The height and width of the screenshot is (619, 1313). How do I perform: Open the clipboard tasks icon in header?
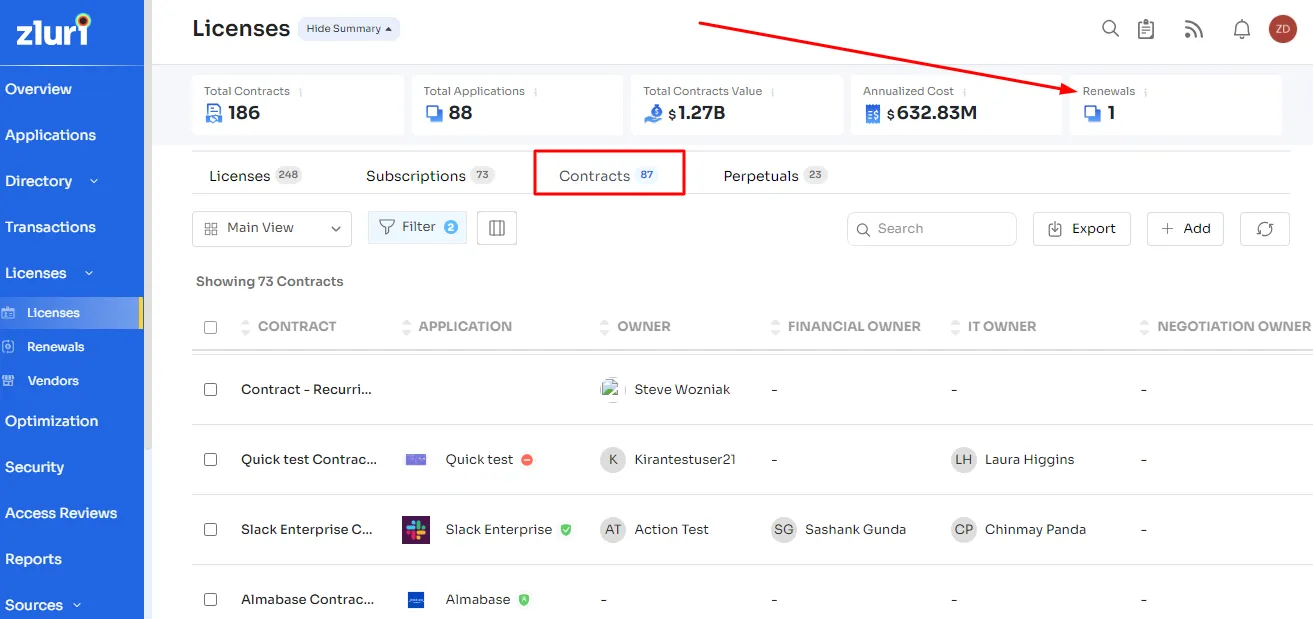point(1146,29)
